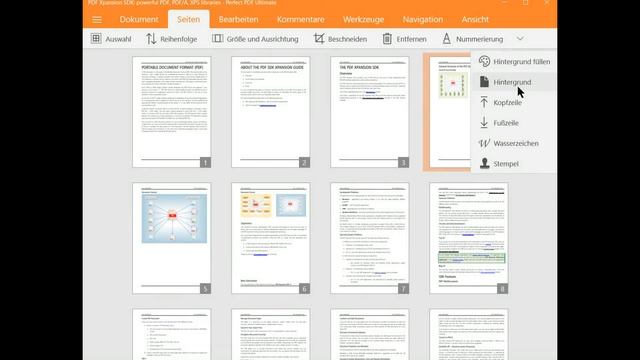This screenshot has height=360, width=640.
Task: Open the Bearbeiten tab
Action: point(238,20)
